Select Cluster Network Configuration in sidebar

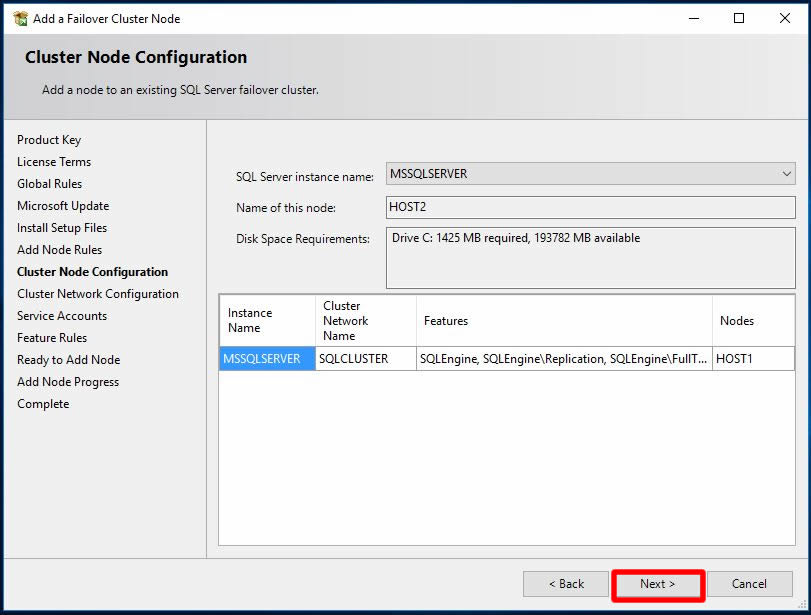[x=98, y=294]
